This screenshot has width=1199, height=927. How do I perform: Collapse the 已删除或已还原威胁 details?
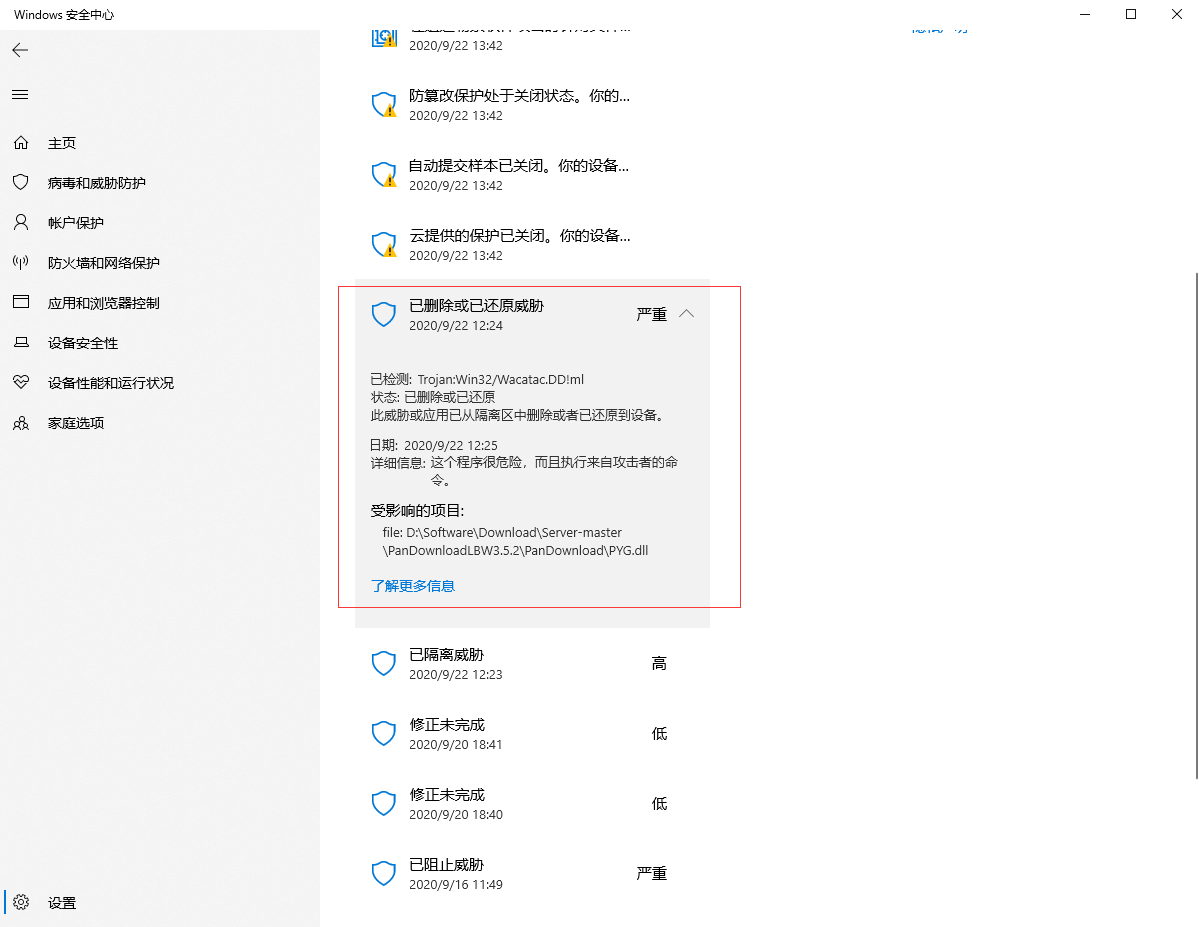[687, 313]
